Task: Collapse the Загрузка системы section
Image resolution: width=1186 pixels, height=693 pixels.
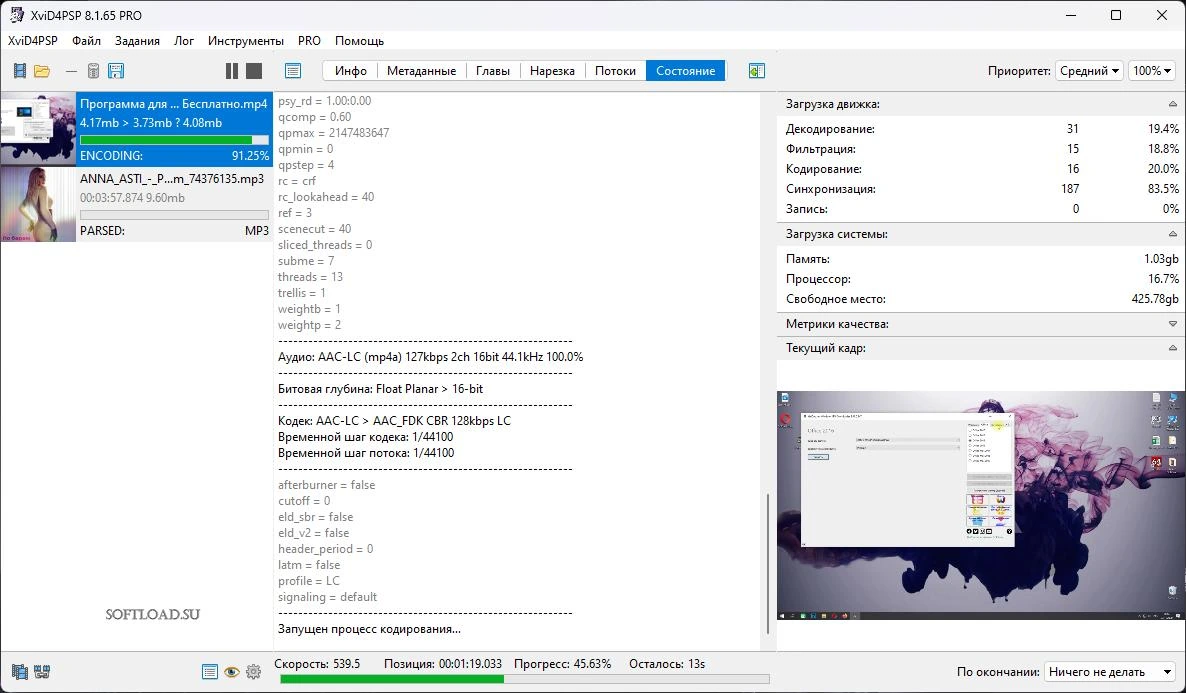Action: point(1172,235)
